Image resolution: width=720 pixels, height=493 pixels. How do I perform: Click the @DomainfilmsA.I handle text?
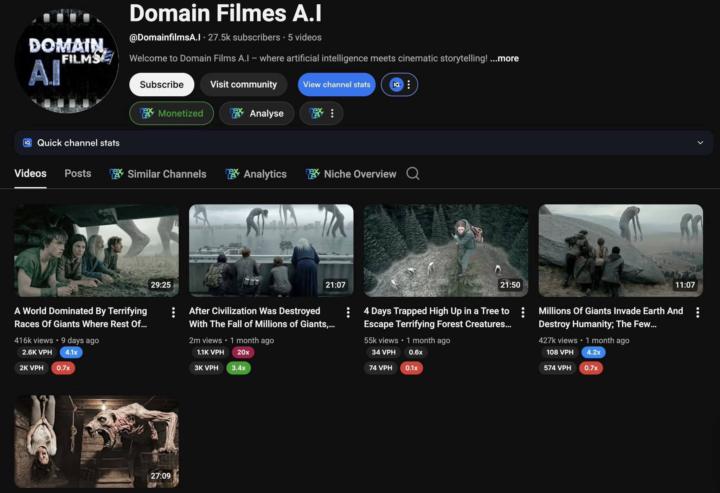click(x=165, y=38)
